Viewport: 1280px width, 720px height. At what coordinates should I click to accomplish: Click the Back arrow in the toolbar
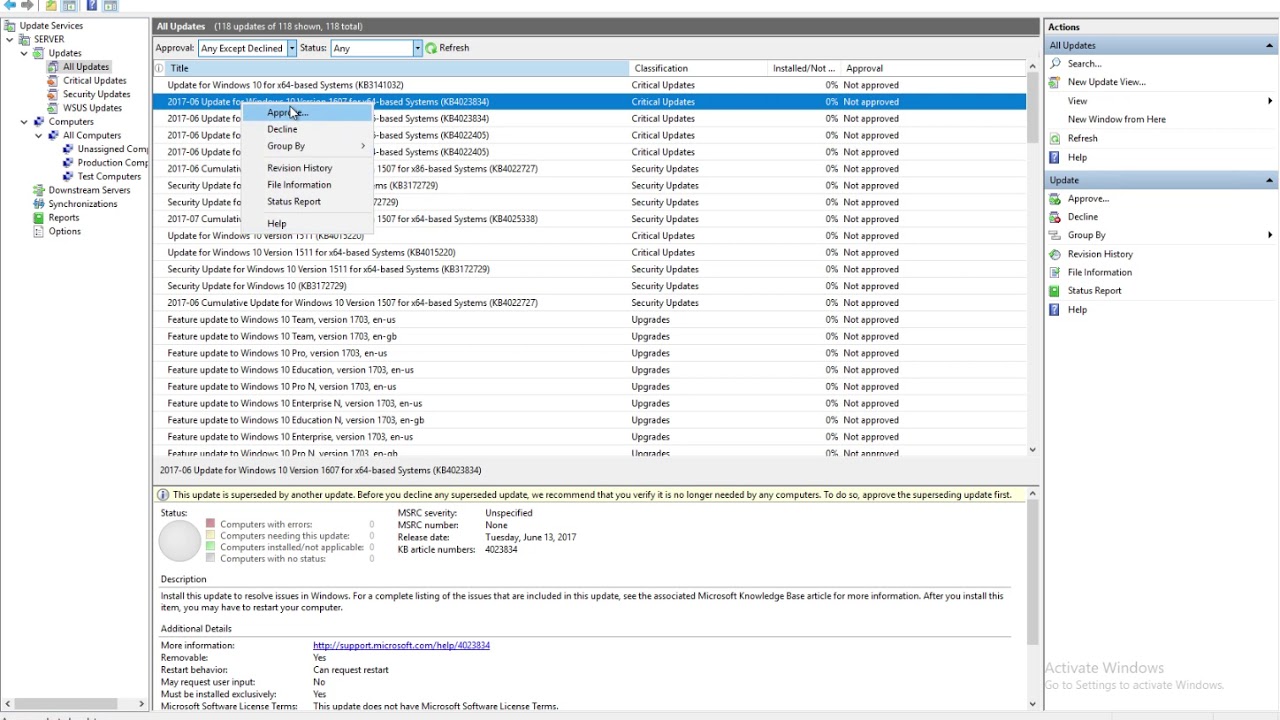click(10, 5)
